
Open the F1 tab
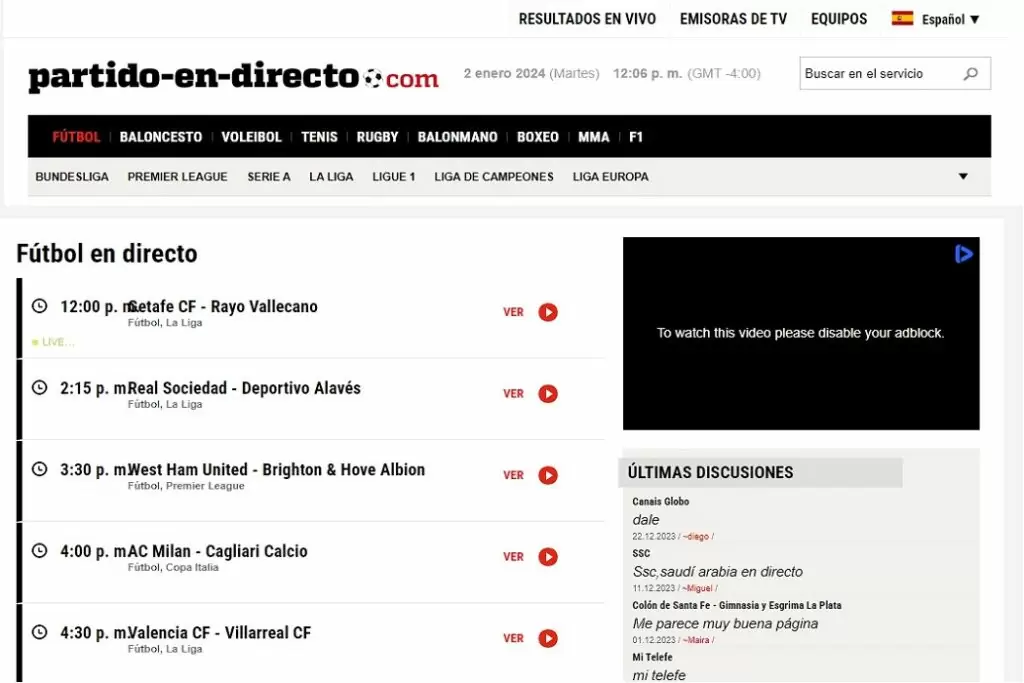636,137
